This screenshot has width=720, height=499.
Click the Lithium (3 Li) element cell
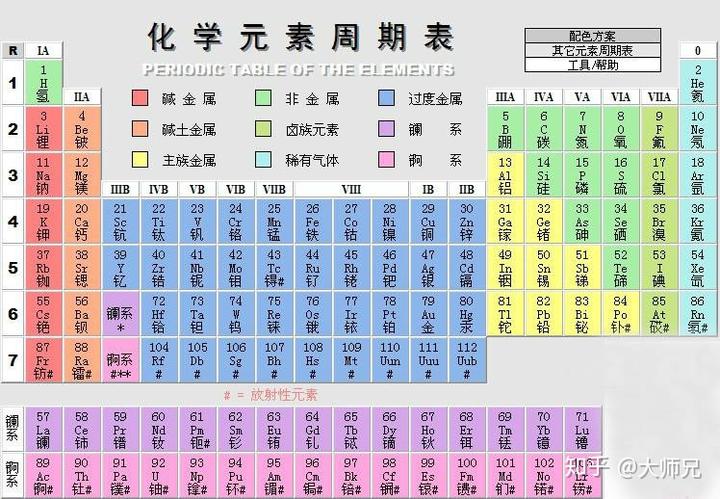point(43,129)
